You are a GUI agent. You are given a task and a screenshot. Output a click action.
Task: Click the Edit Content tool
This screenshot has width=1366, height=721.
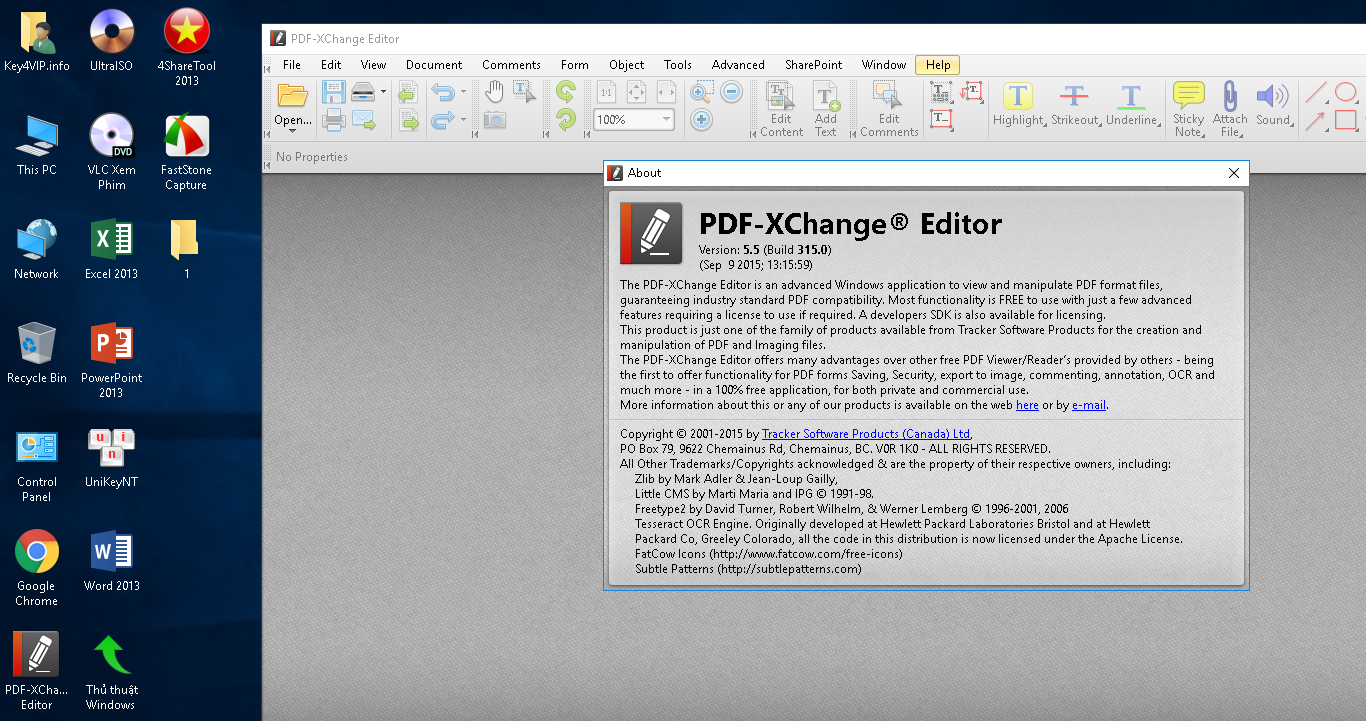pyautogui.click(x=781, y=110)
